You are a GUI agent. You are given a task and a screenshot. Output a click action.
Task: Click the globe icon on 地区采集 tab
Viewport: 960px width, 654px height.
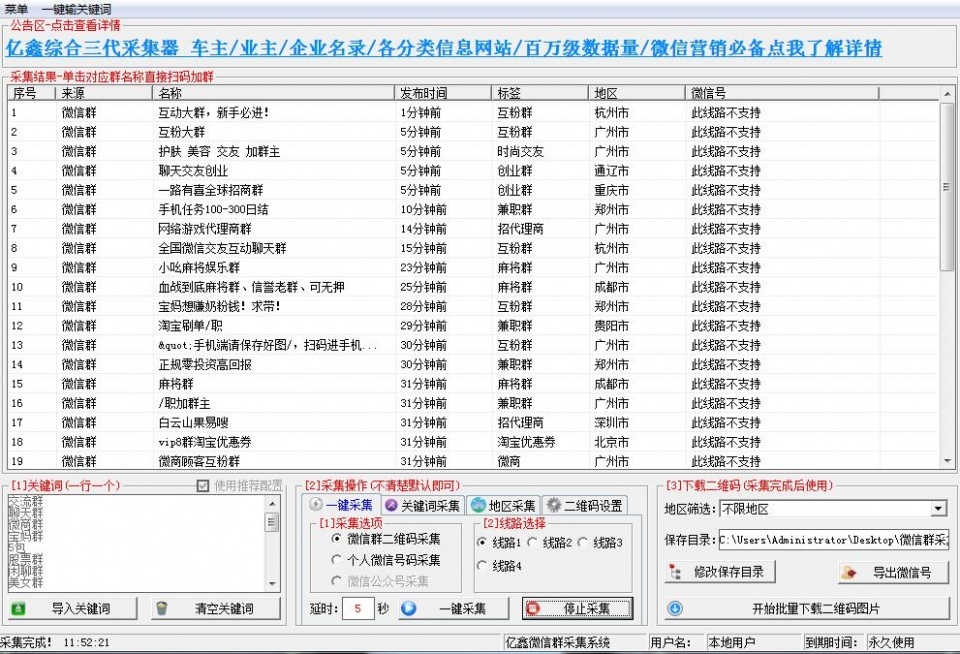pos(478,505)
